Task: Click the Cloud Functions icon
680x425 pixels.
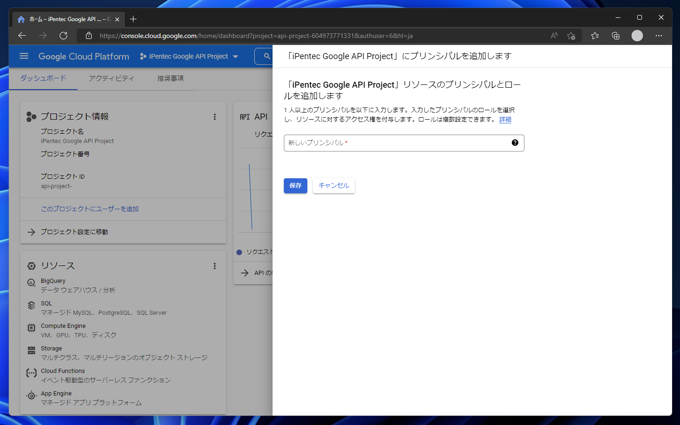Action: 31,373
